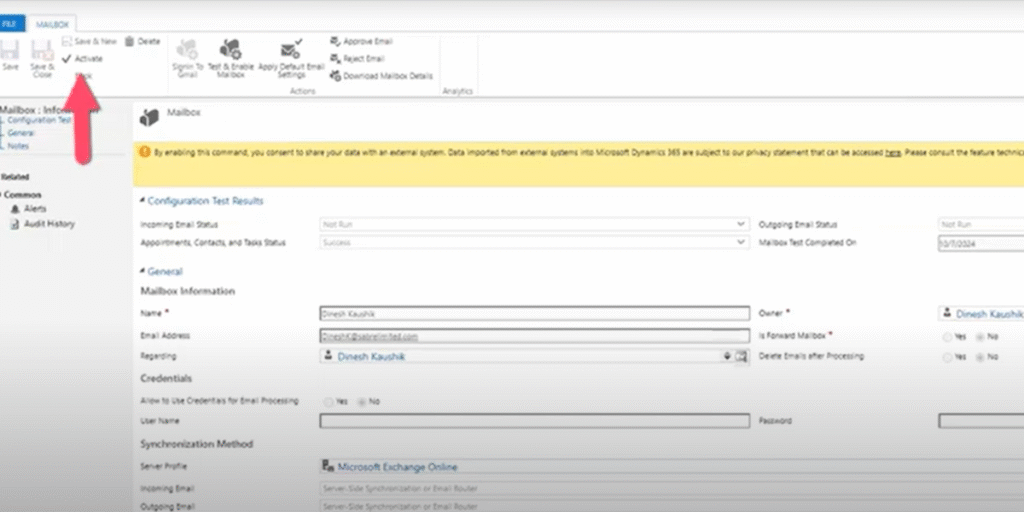This screenshot has width=1024, height=512.
Task: Open the Microsoft Exchange Online server profile link
Action: [397, 466]
